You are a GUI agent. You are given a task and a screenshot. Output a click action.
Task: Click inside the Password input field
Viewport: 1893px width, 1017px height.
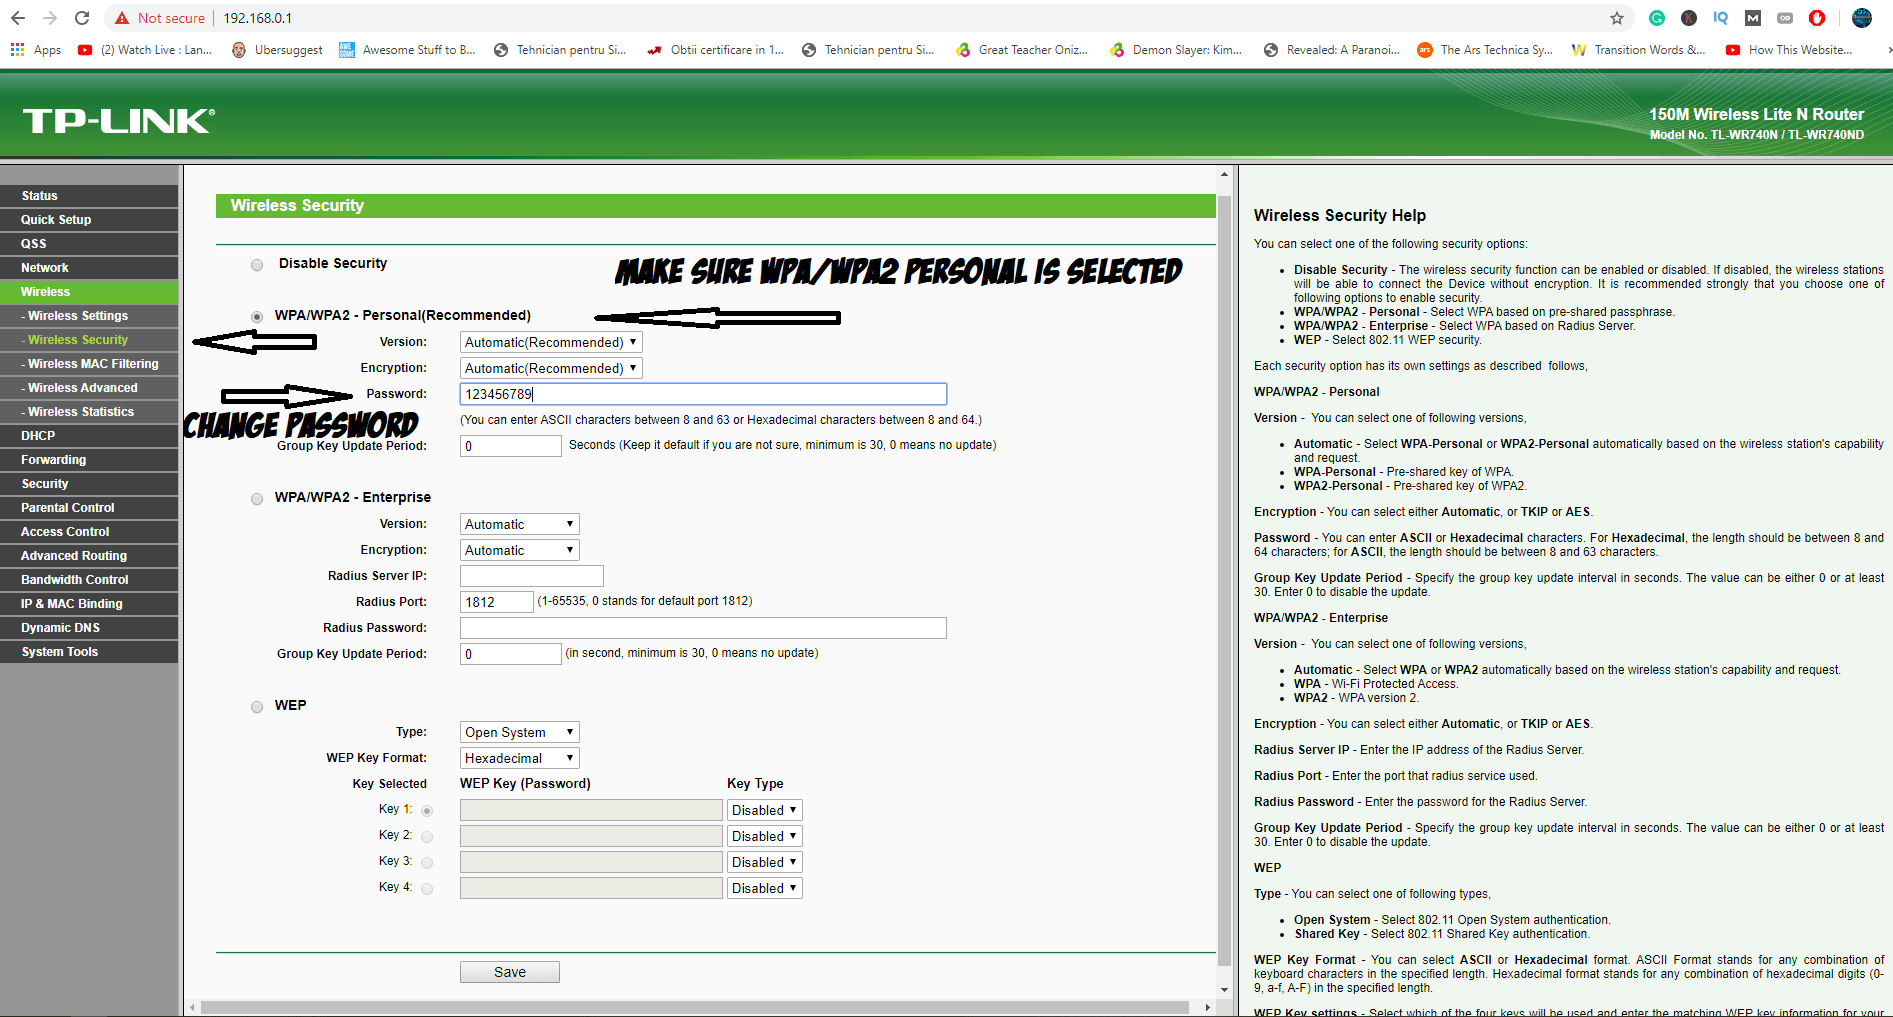pos(702,394)
